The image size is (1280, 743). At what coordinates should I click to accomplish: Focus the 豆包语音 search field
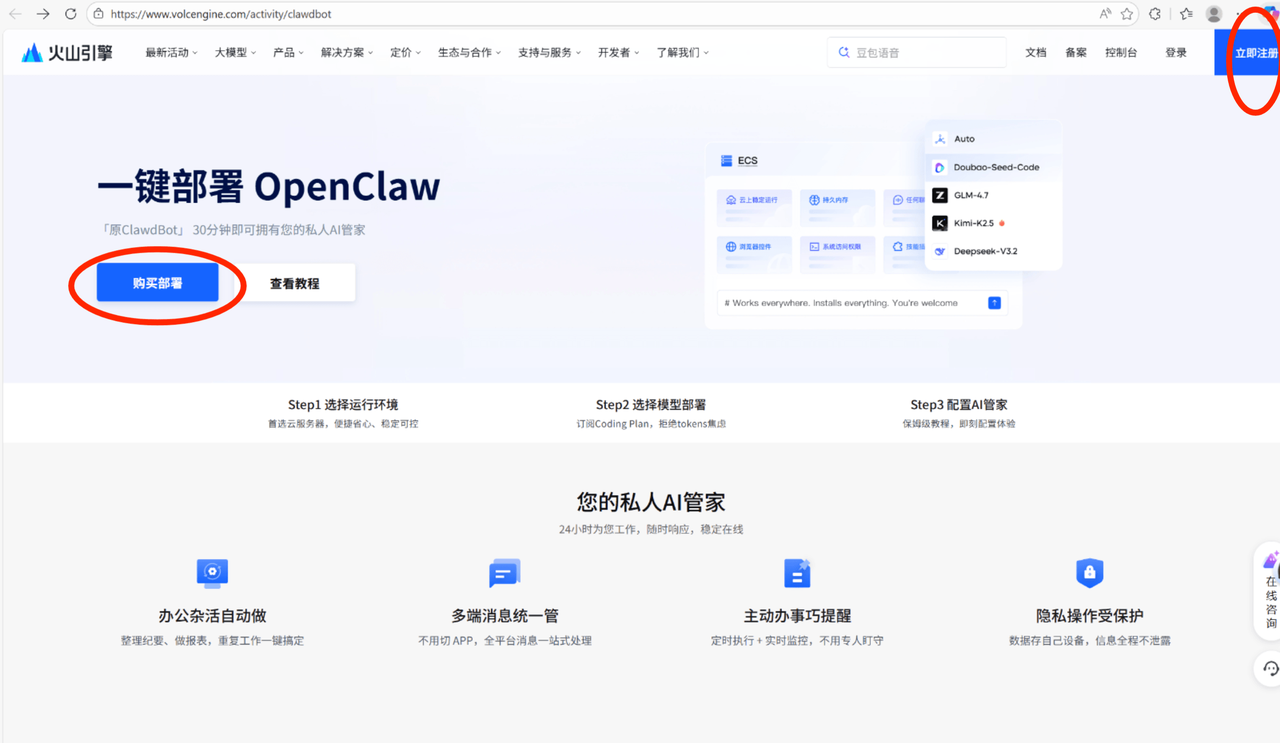917,52
